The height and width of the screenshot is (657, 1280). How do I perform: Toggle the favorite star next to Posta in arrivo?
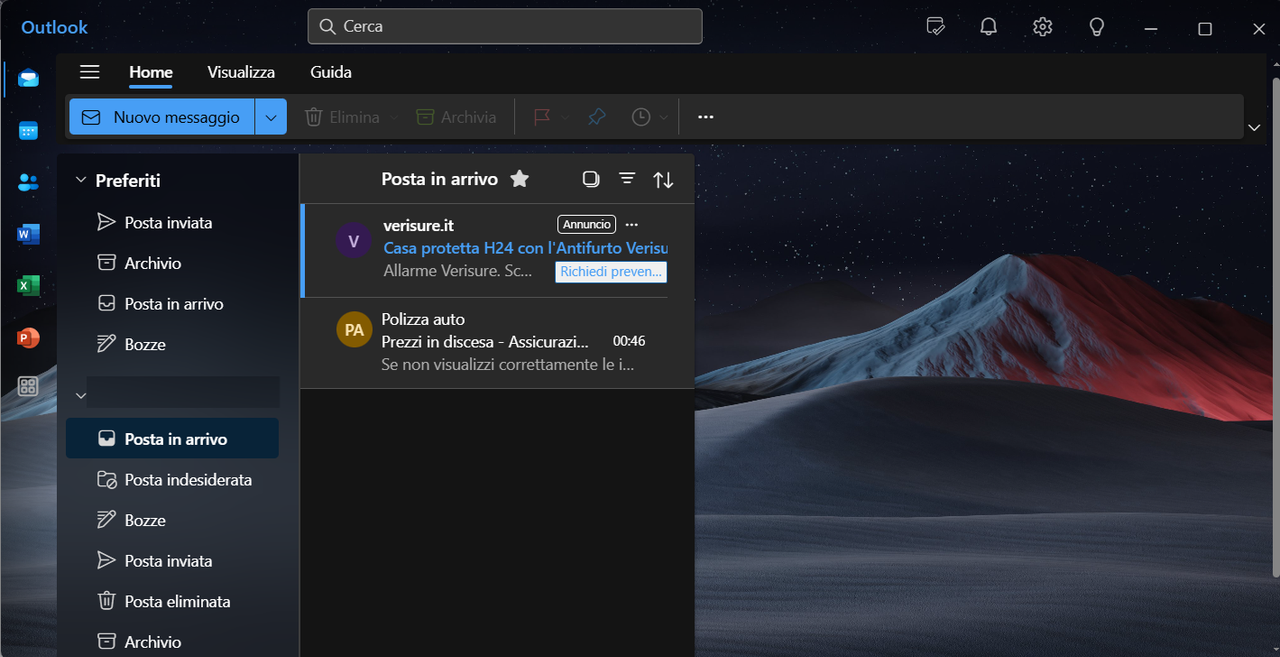[519, 179]
